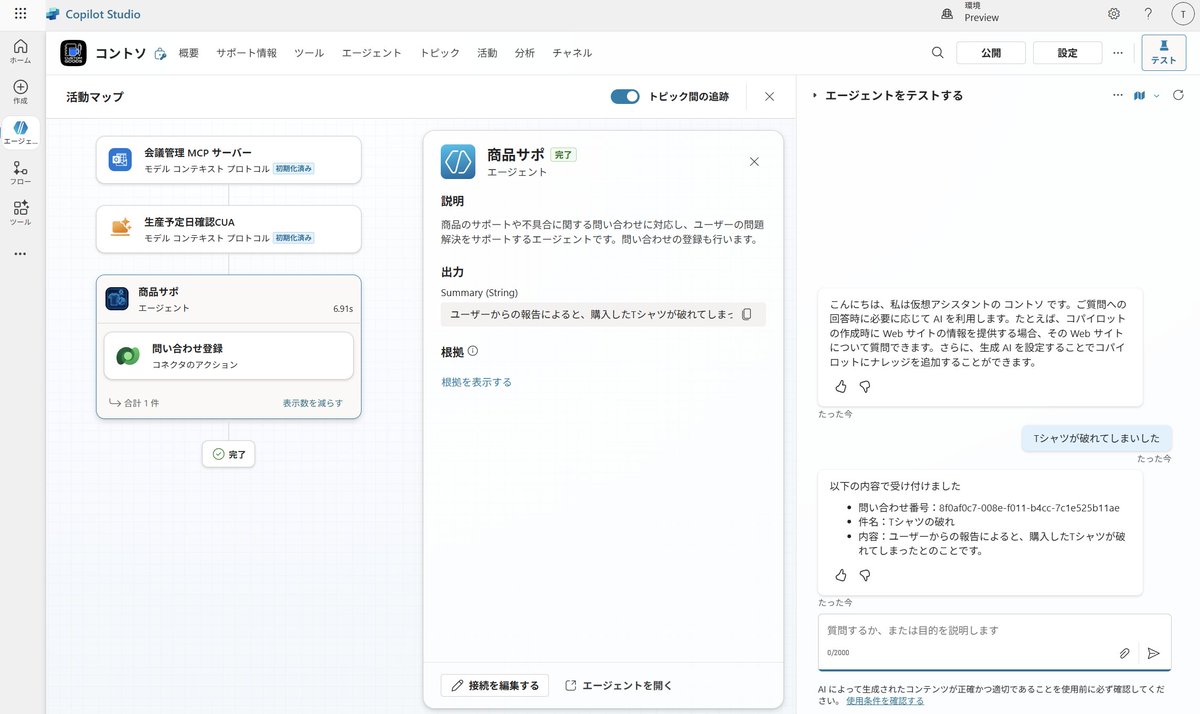The width and height of the screenshot is (1200, 714).
Task: Send the chat message
Action: 1153,653
